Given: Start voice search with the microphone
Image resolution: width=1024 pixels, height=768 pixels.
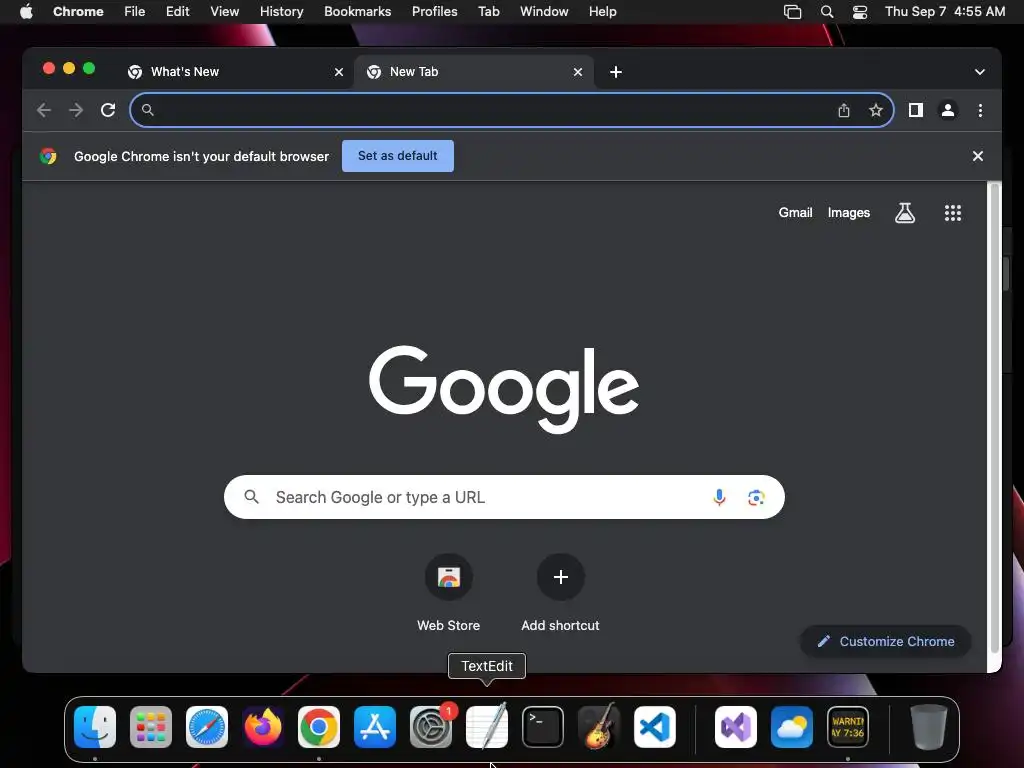Looking at the screenshot, I should 719,498.
